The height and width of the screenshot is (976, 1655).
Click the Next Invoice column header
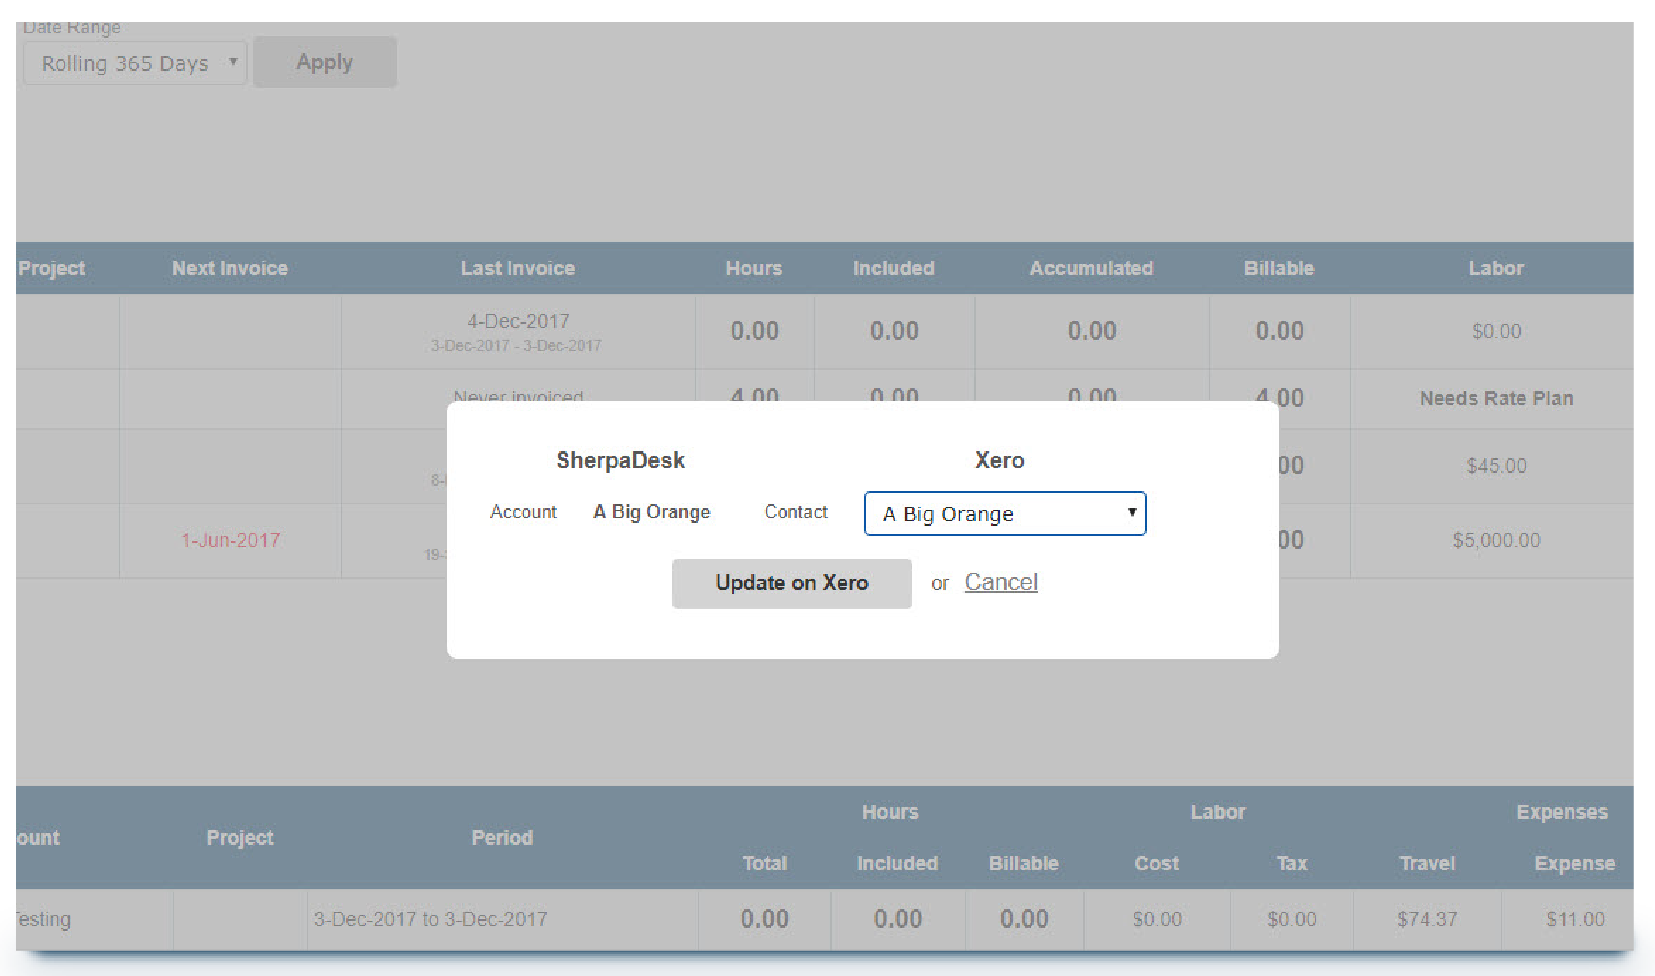(x=230, y=268)
